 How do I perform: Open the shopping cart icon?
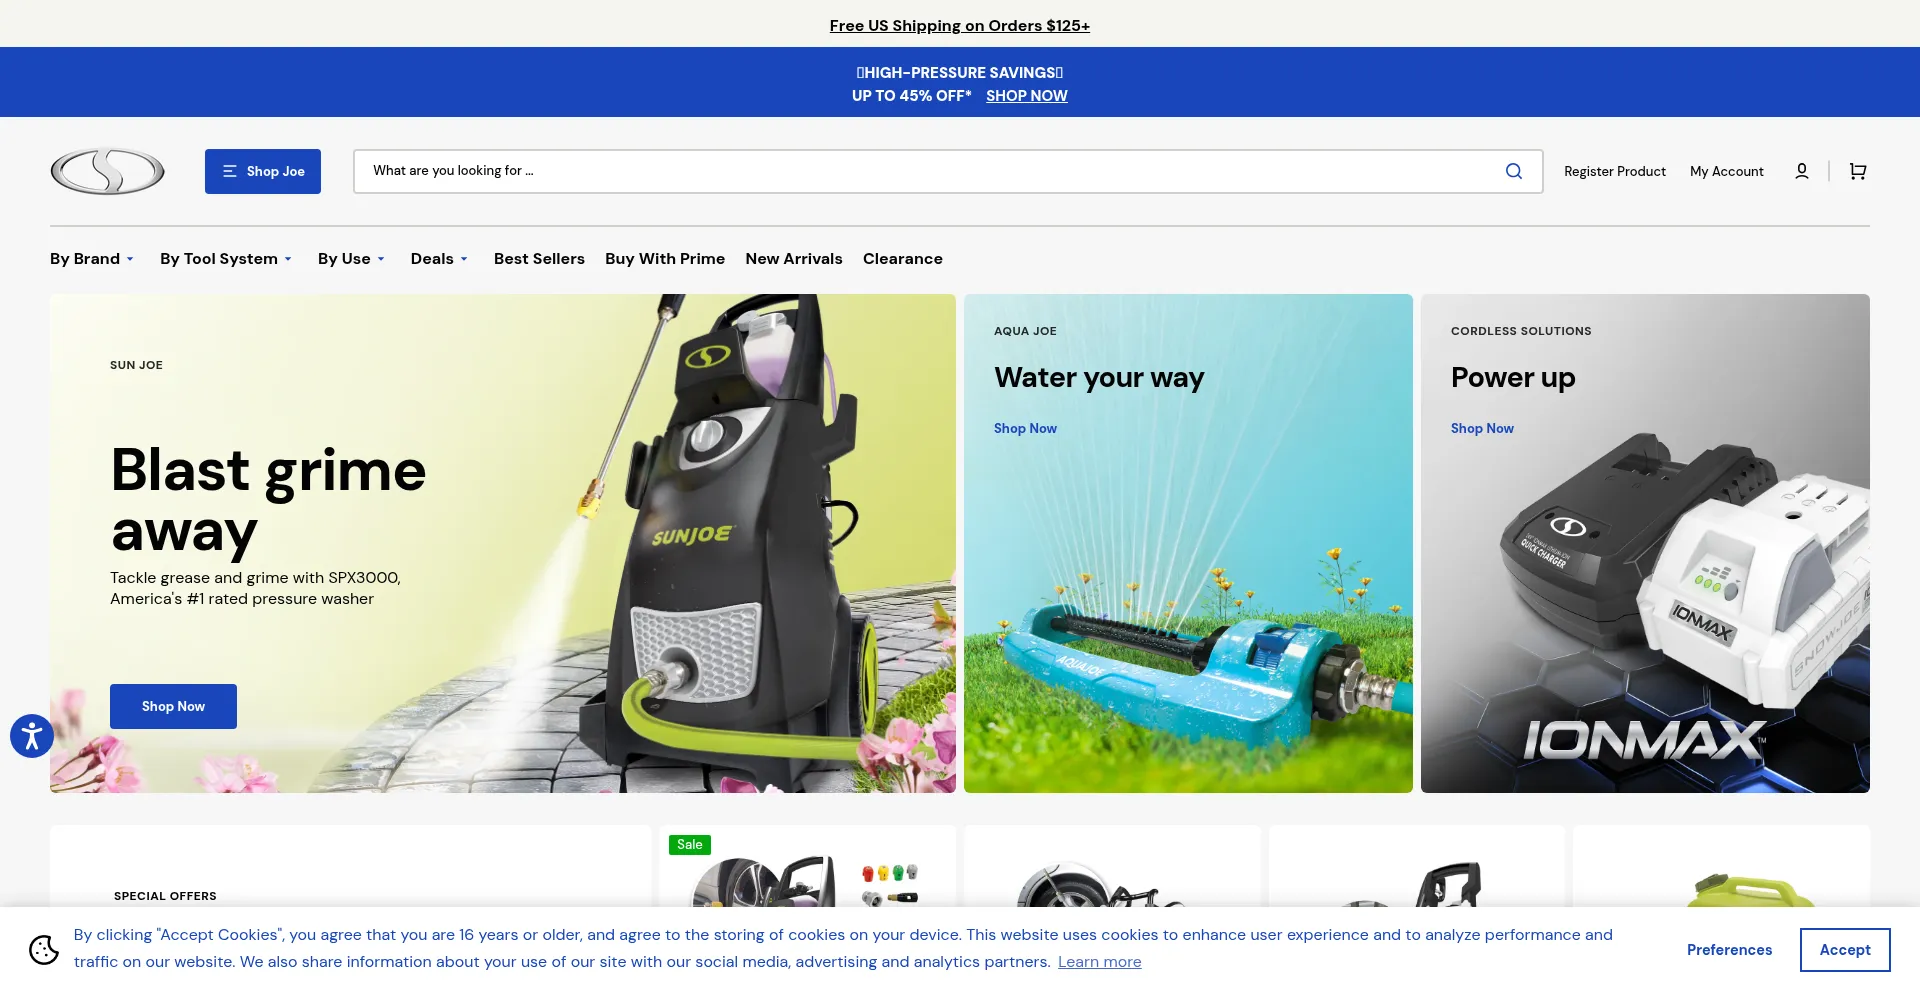[x=1857, y=171]
